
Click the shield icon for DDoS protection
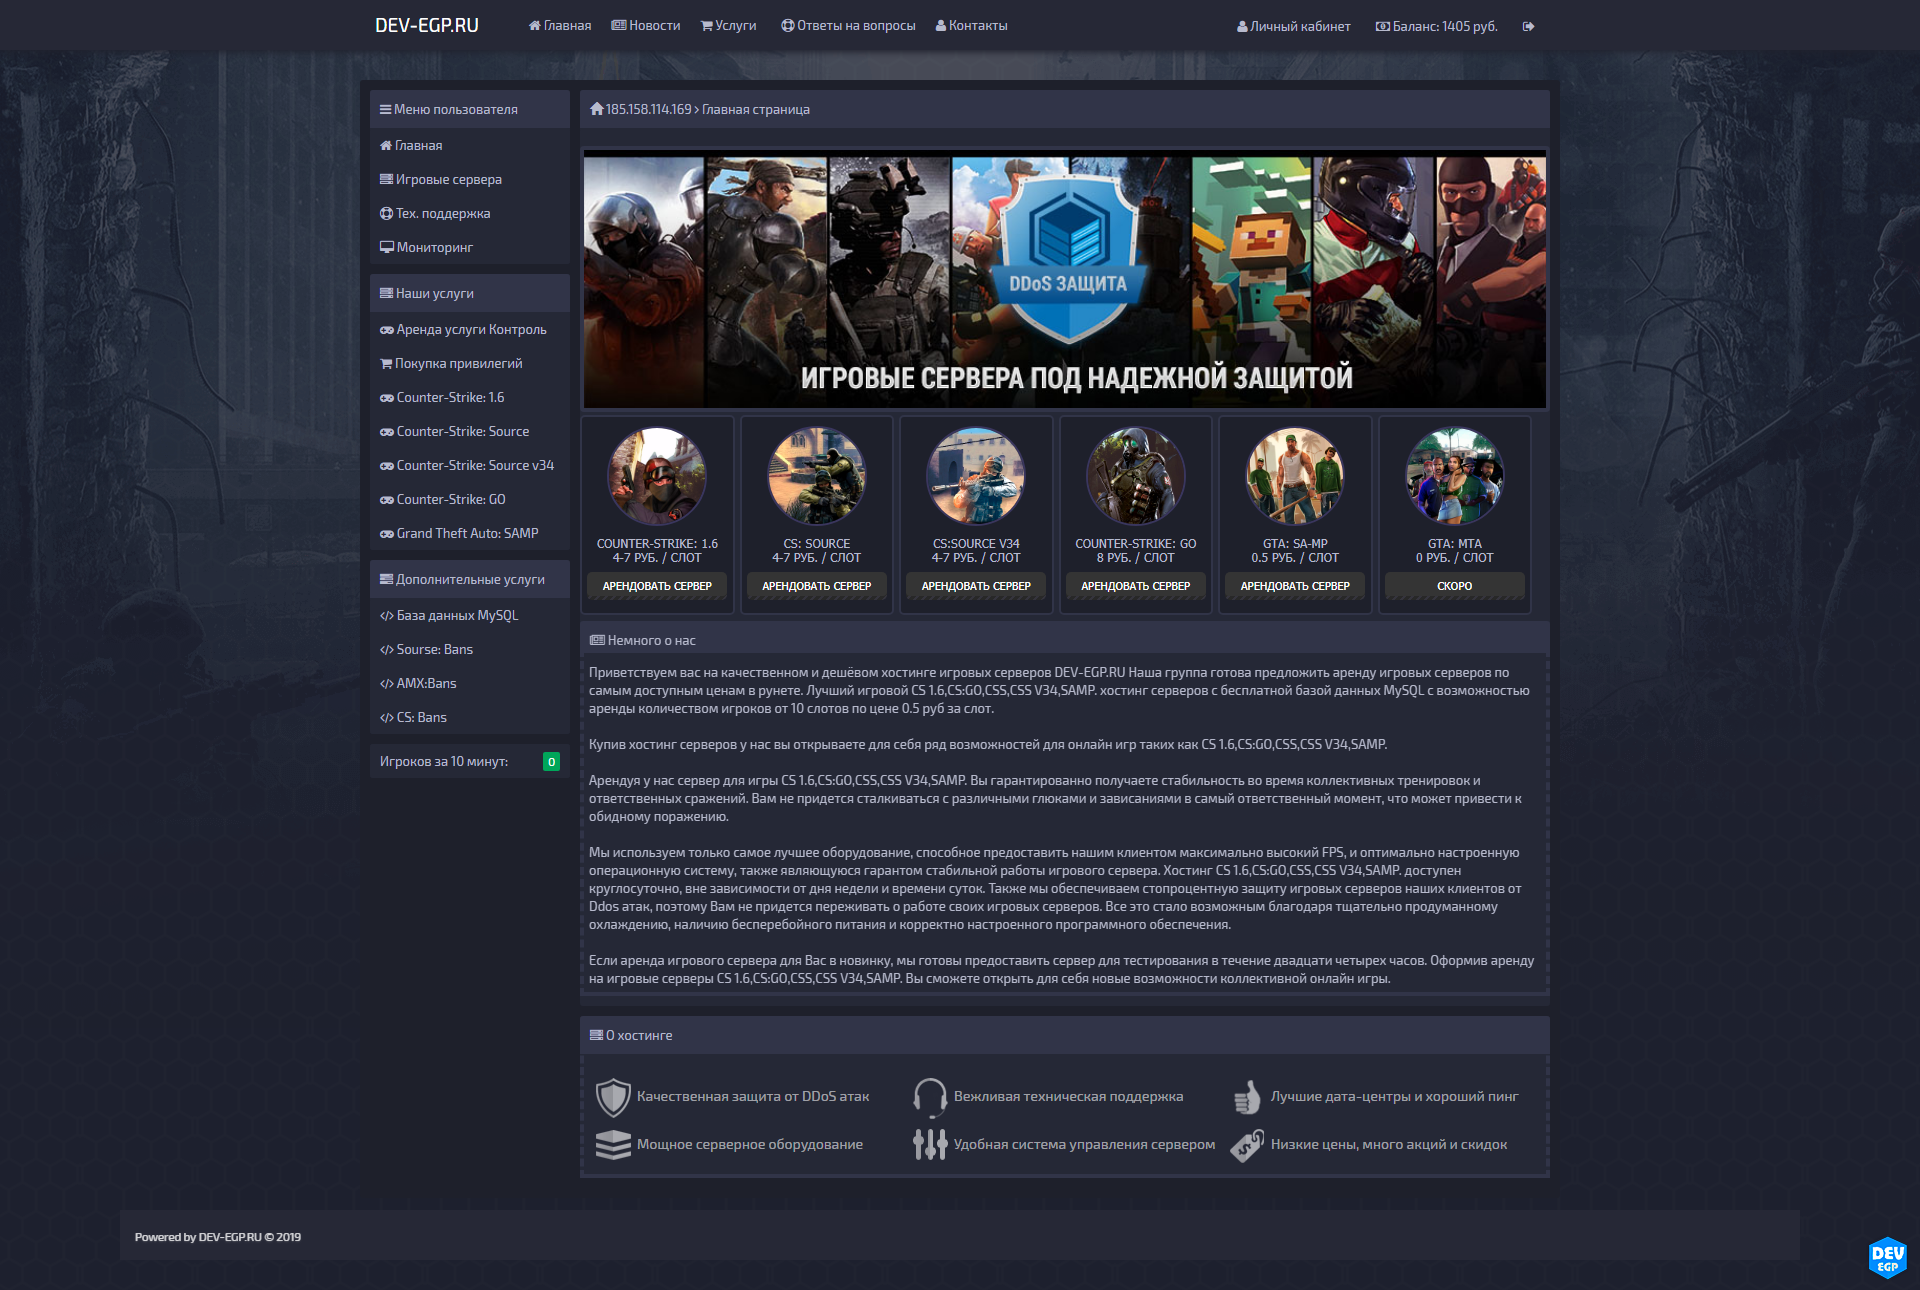613,1097
